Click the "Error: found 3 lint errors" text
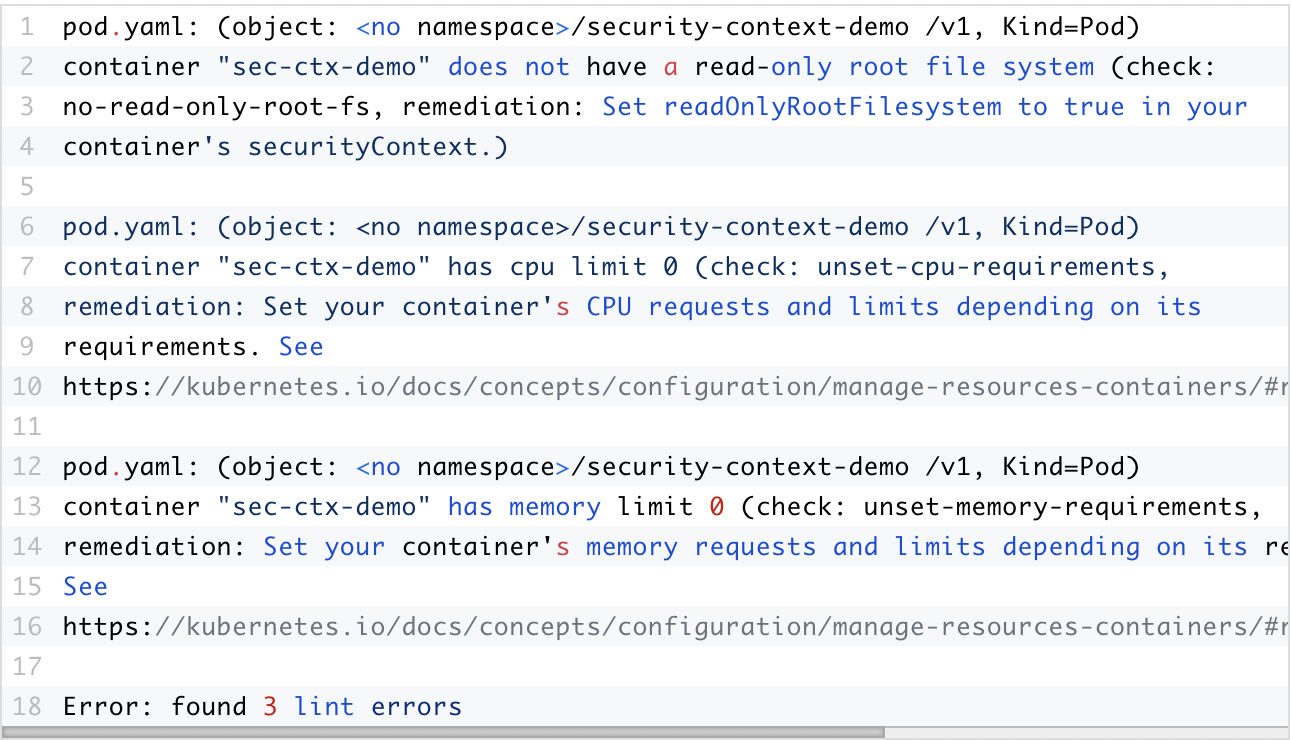Screen dimensions: 1292x740 coord(262,707)
